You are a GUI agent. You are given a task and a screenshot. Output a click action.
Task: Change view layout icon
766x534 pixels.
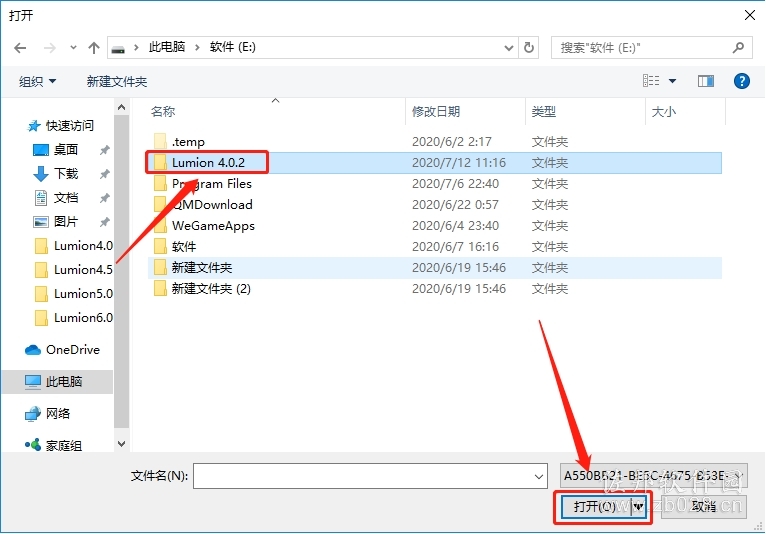tap(651, 81)
